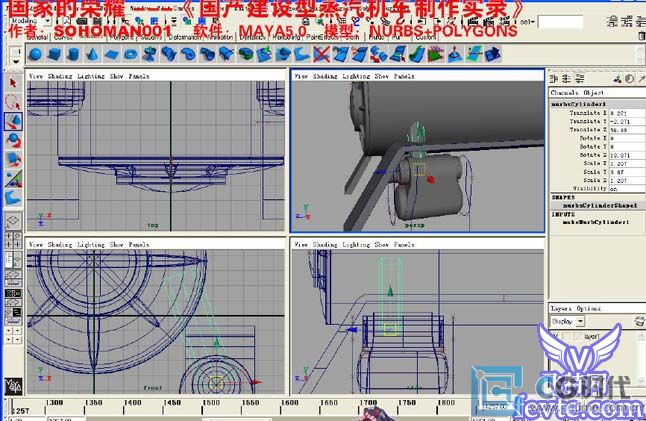Choose the Select arrow tool in toolbox
The width and height of the screenshot is (646, 421).
[13, 84]
